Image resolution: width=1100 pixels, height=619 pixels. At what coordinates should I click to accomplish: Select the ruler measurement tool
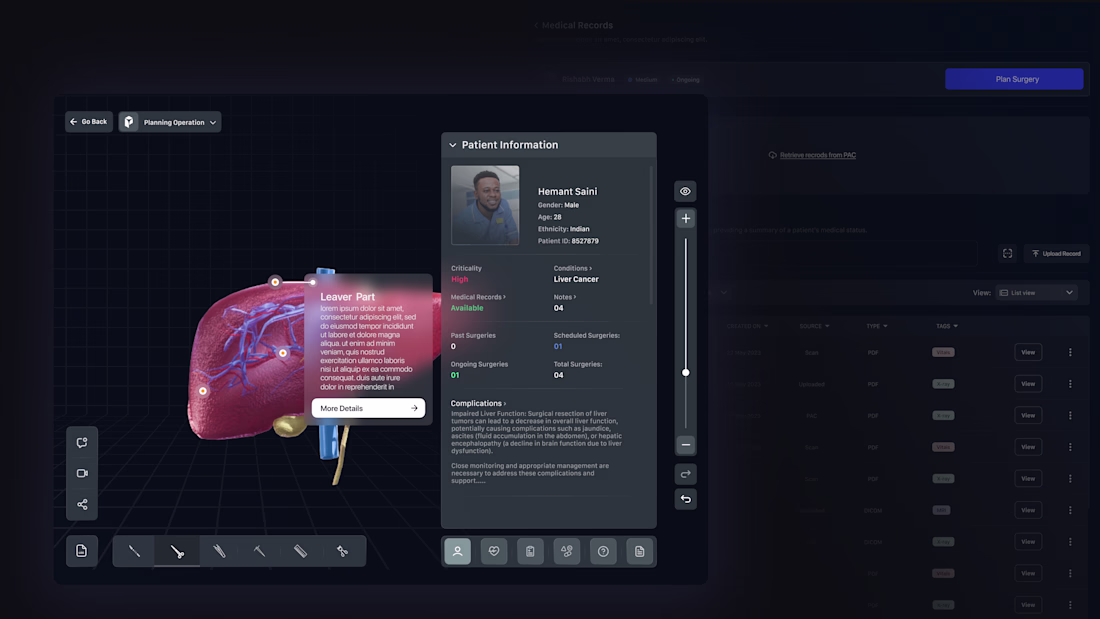click(300, 552)
